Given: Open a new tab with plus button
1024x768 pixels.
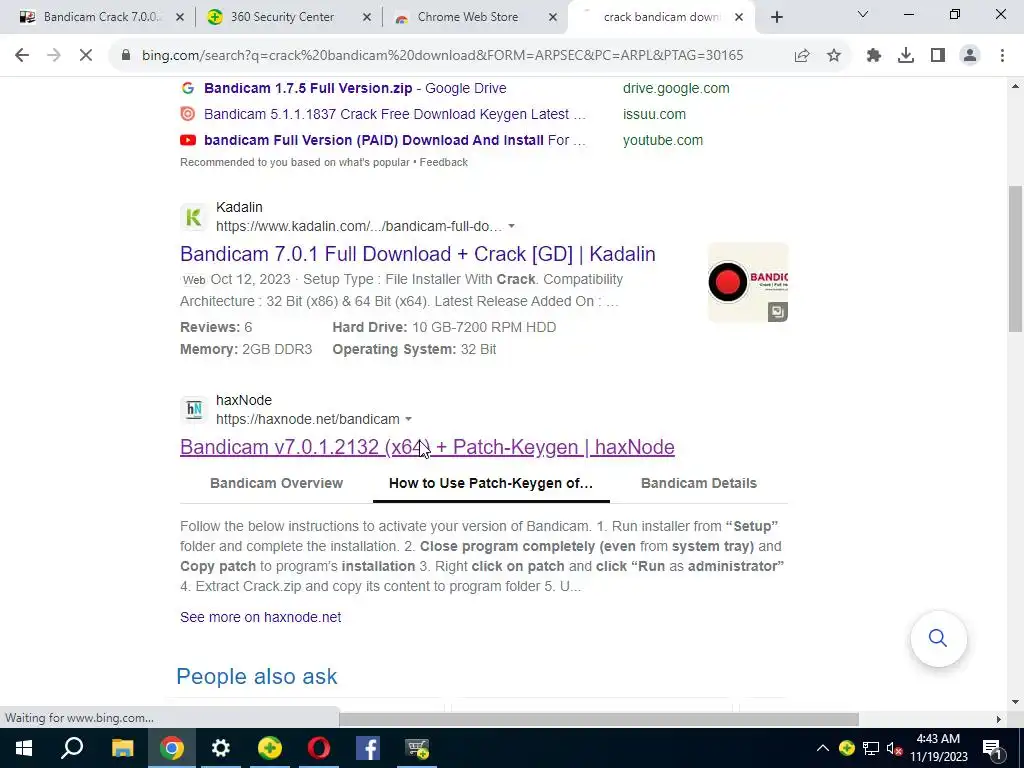Looking at the screenshot, I should coord(776,17).
